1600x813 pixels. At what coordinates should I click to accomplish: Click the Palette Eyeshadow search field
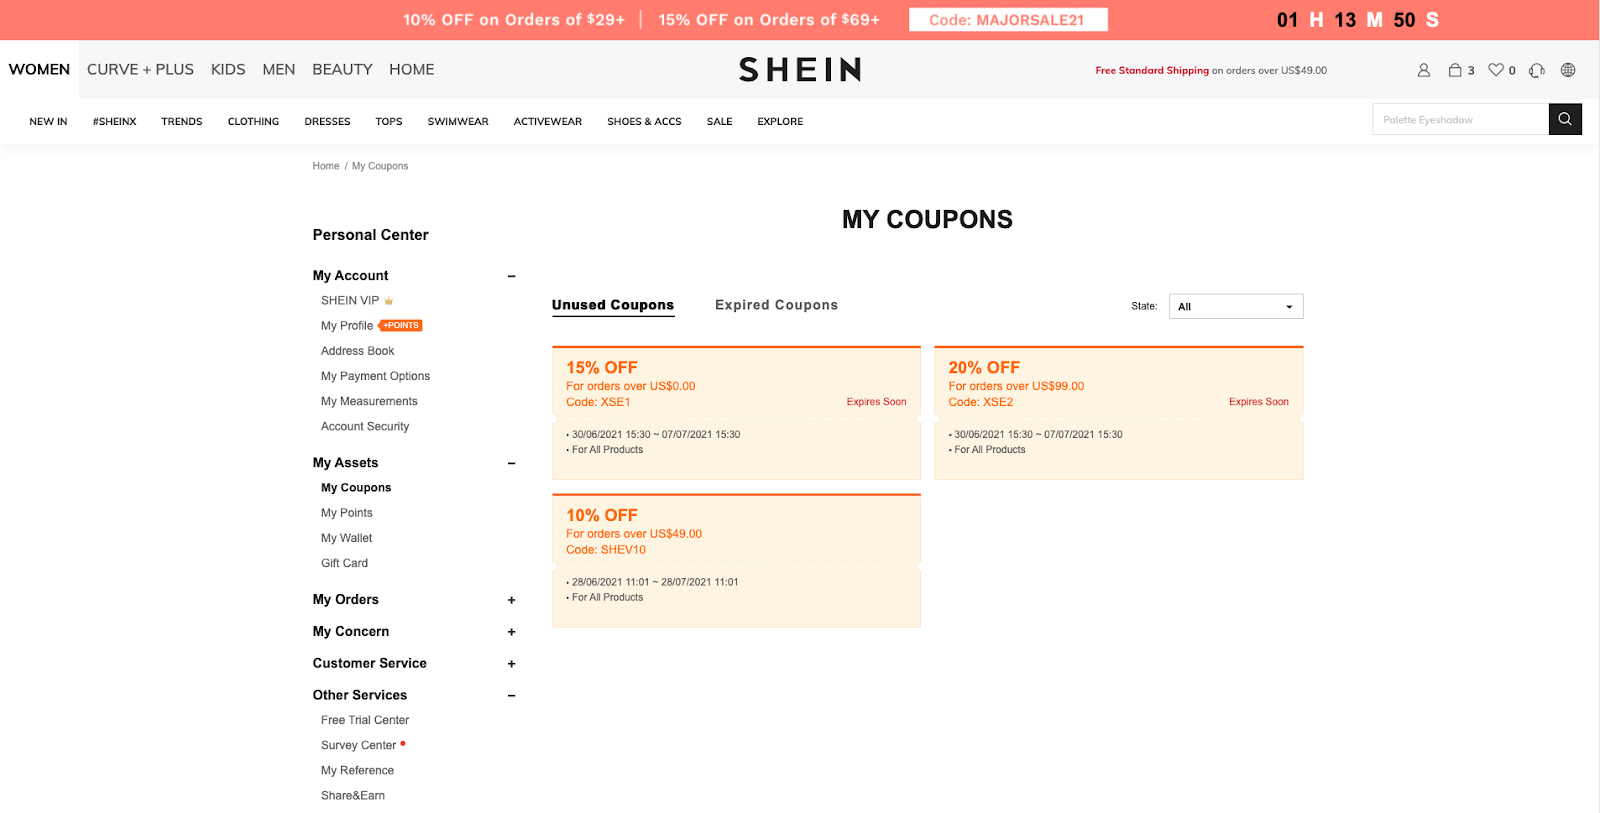pos(1460,119)
